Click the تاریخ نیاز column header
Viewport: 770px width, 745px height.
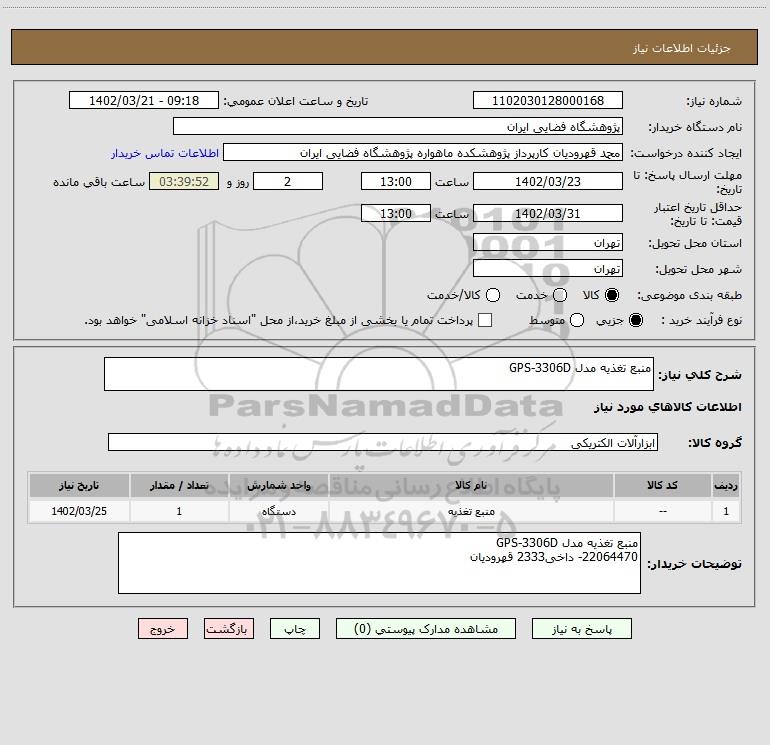pos(79,485)
